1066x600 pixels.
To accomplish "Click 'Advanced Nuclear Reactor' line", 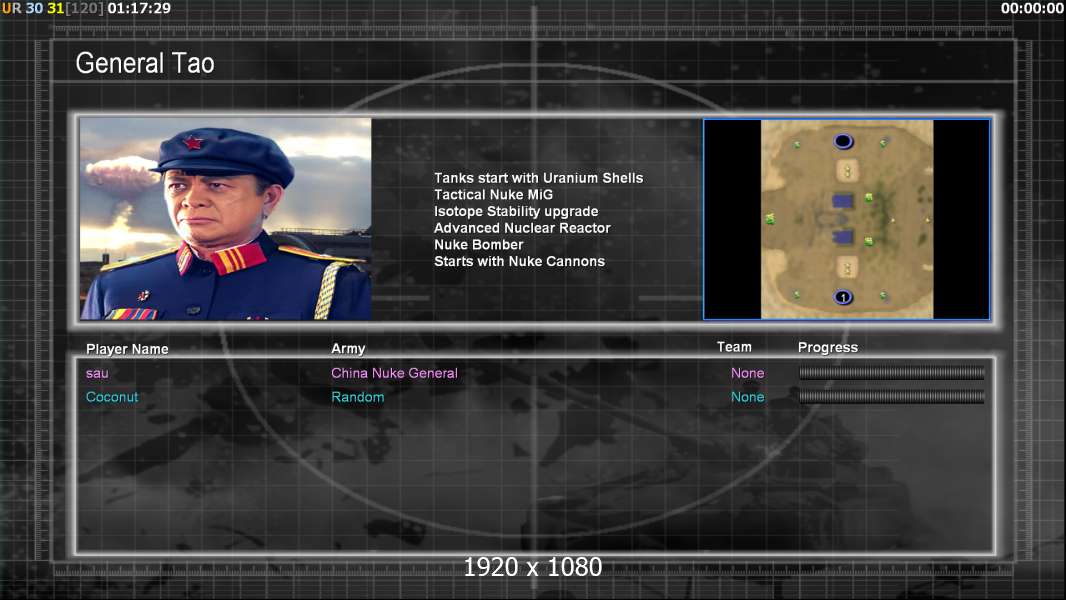I will [x=522, y=228].
